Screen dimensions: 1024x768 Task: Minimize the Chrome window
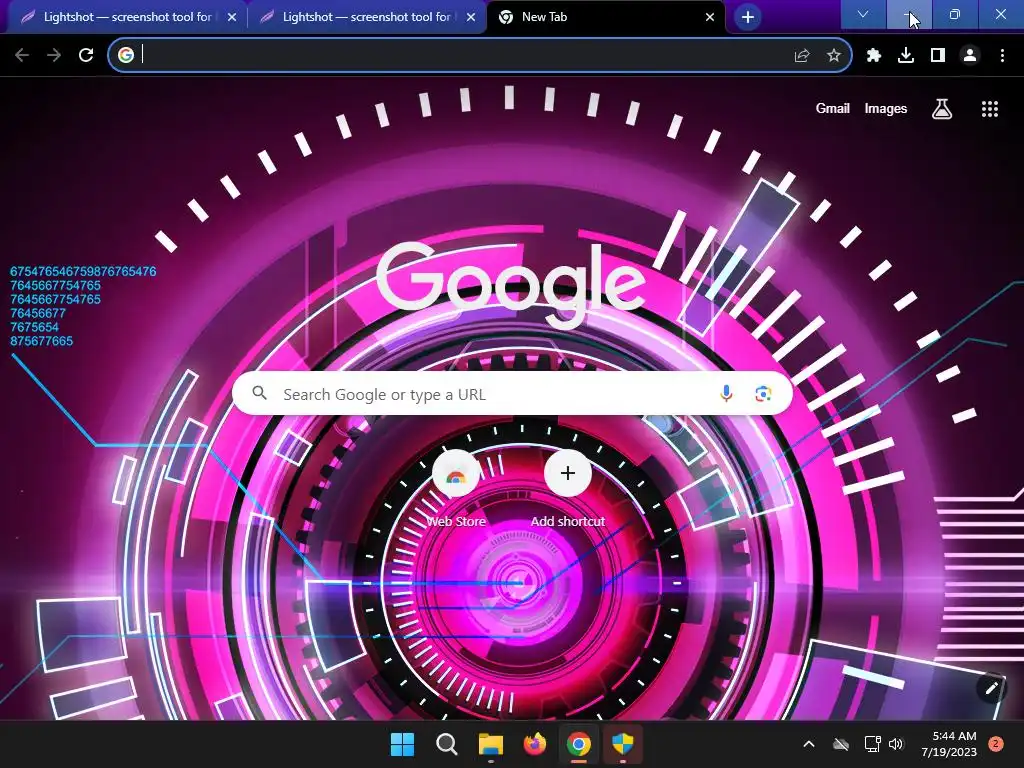[x=908, y=14]
